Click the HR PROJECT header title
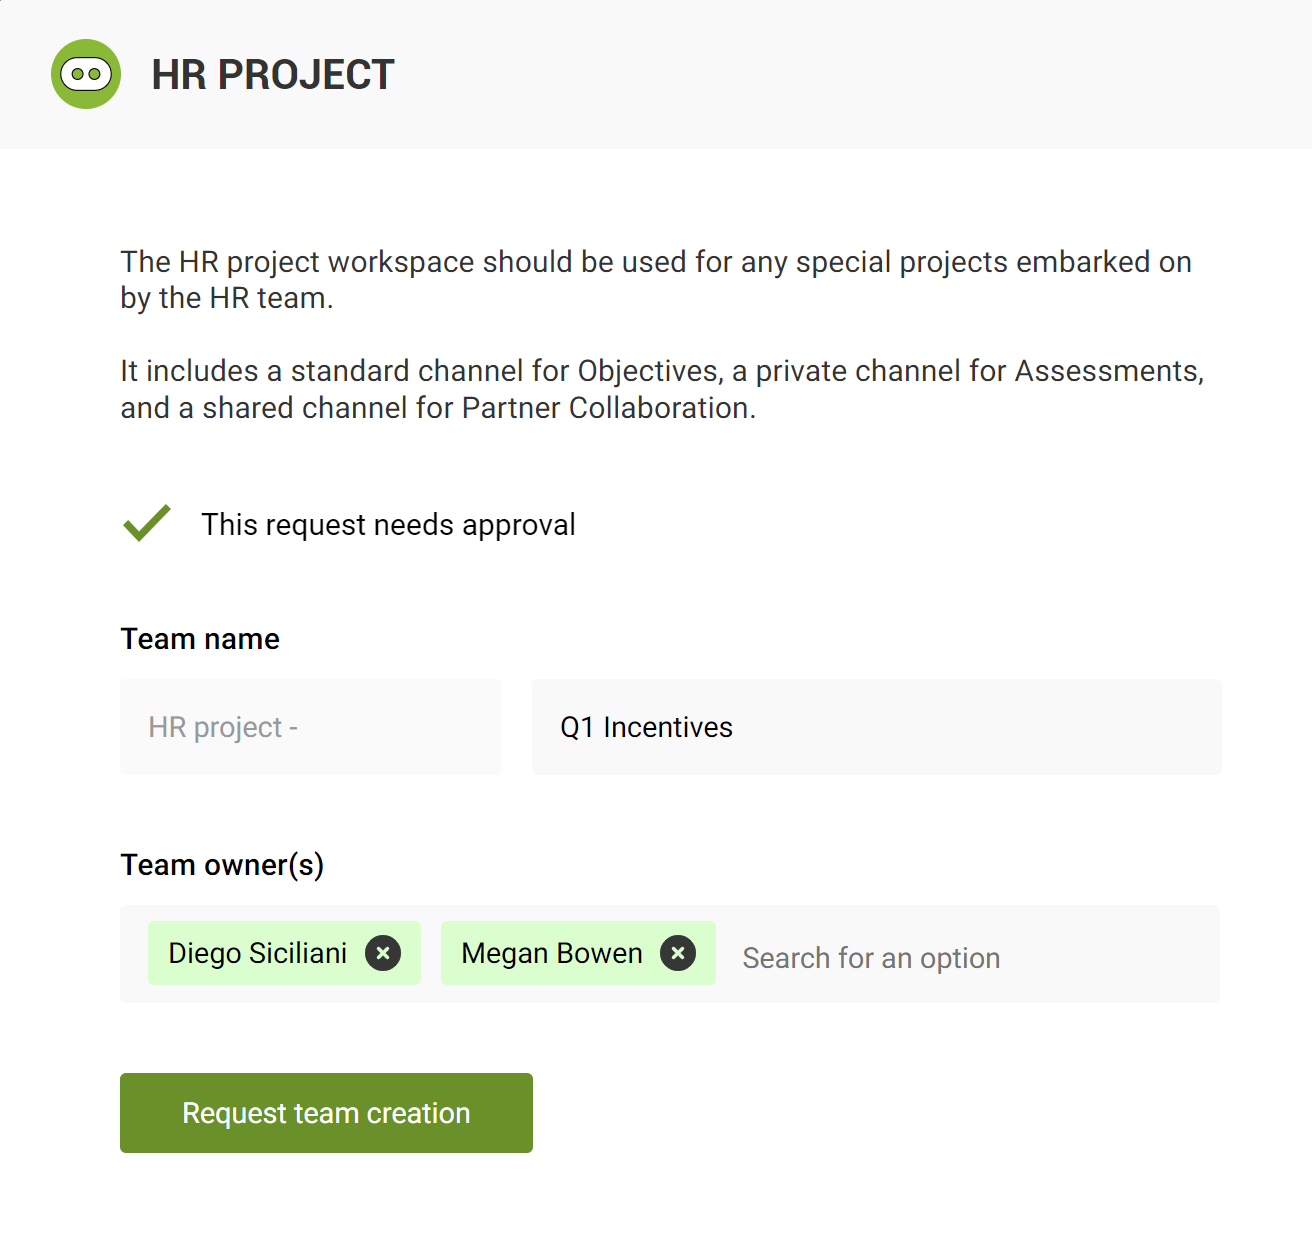This screenshot has width=1312, height=1236. click(272, 74)
